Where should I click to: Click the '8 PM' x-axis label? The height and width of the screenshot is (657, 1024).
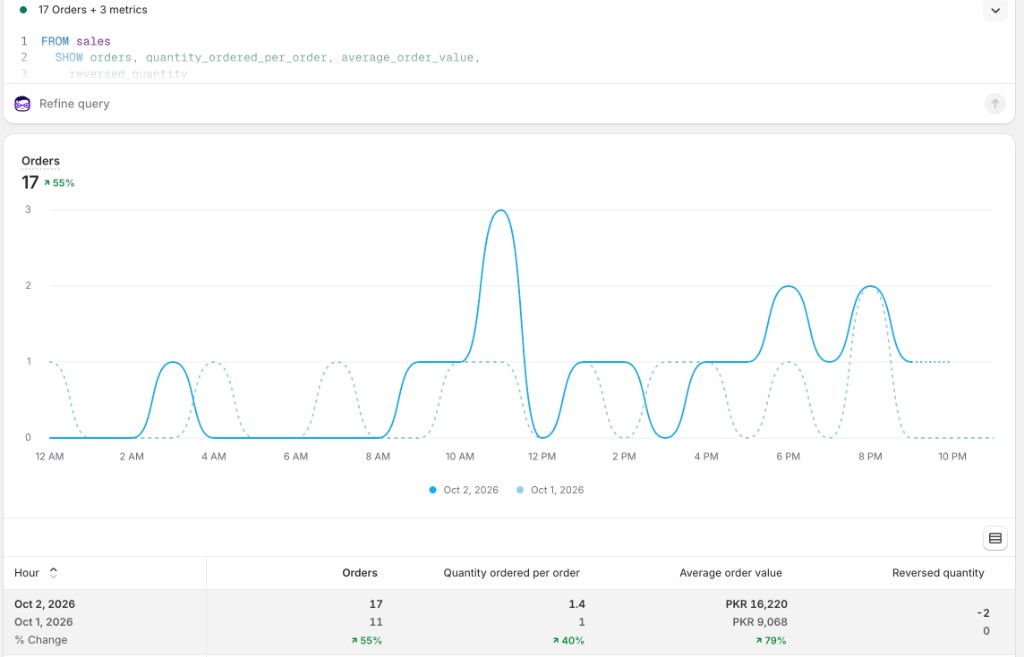[870, 457]
